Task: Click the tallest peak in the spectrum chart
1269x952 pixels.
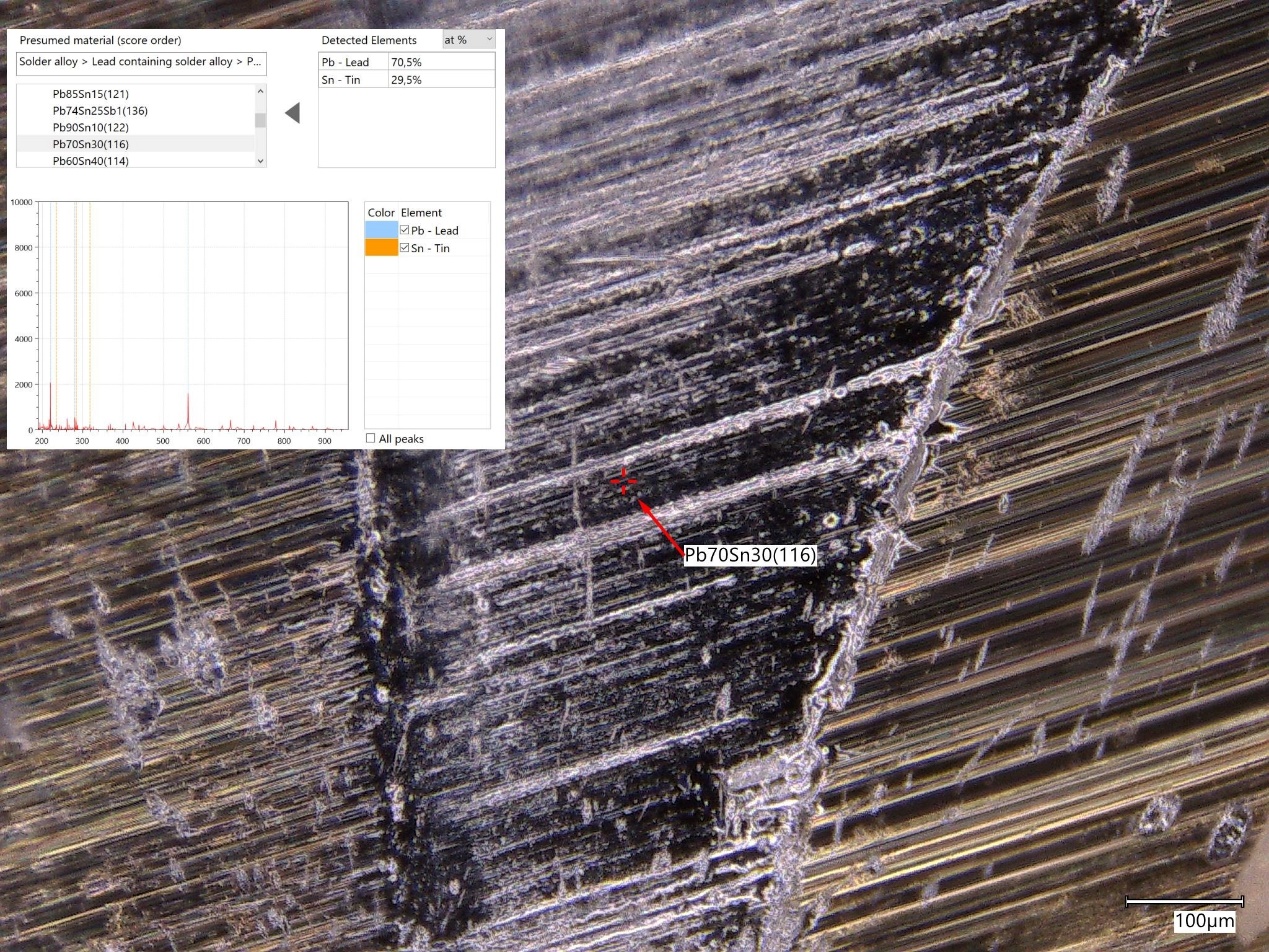Action: pos(49,385)
